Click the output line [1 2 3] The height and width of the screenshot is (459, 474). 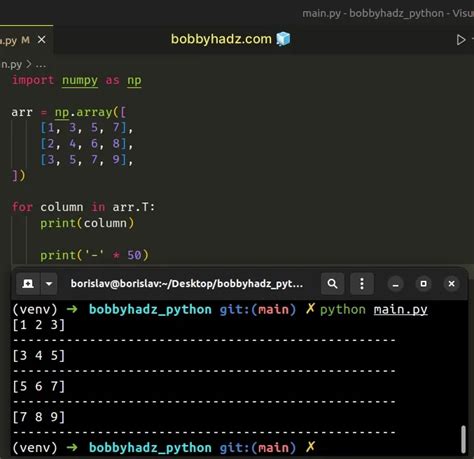(x=39, y=325)
